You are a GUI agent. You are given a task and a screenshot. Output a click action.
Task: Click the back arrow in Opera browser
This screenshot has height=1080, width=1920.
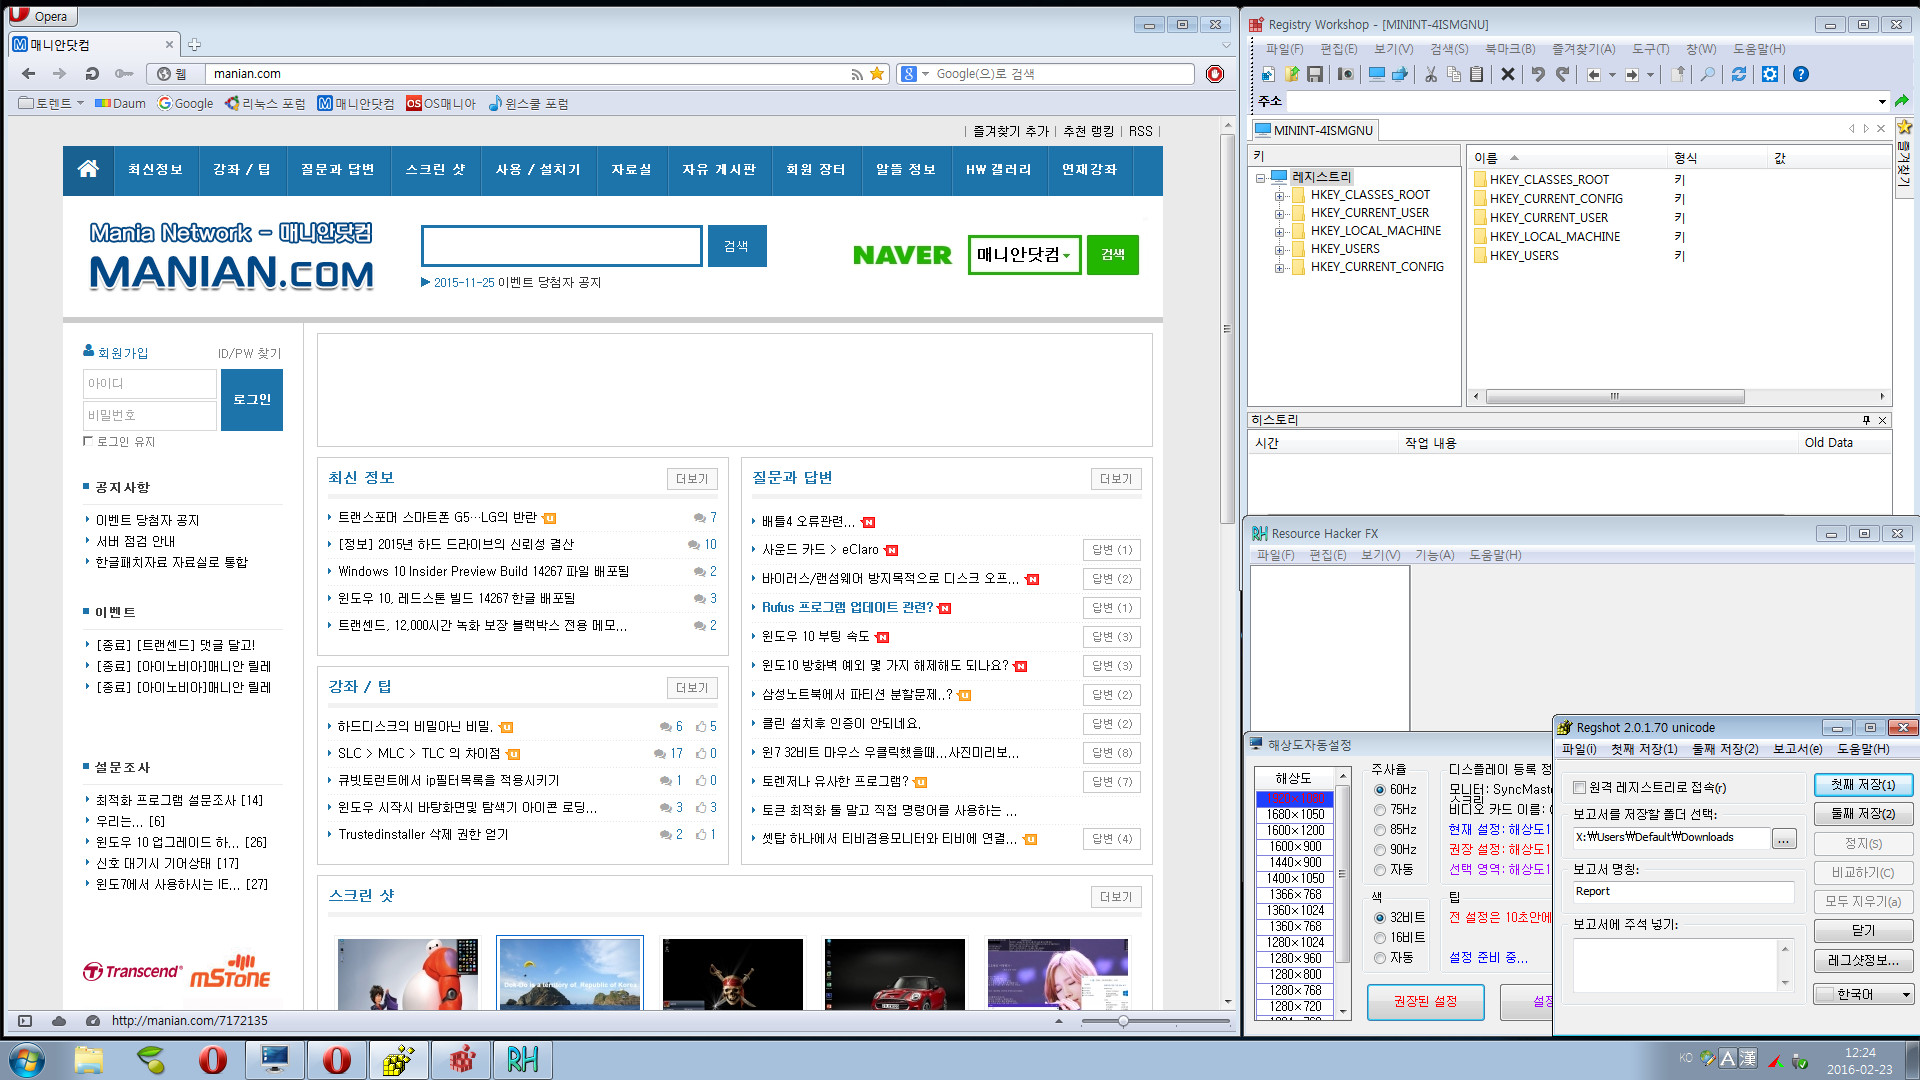(29, 73)
